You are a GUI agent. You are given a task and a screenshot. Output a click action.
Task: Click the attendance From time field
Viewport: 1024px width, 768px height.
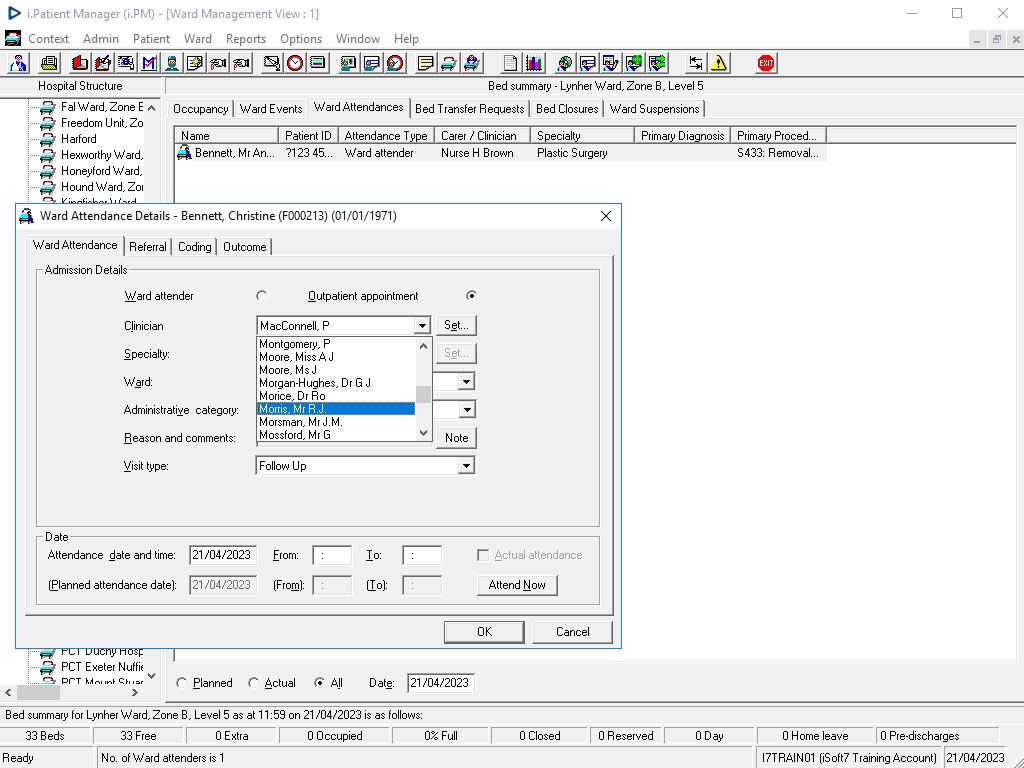332,555
